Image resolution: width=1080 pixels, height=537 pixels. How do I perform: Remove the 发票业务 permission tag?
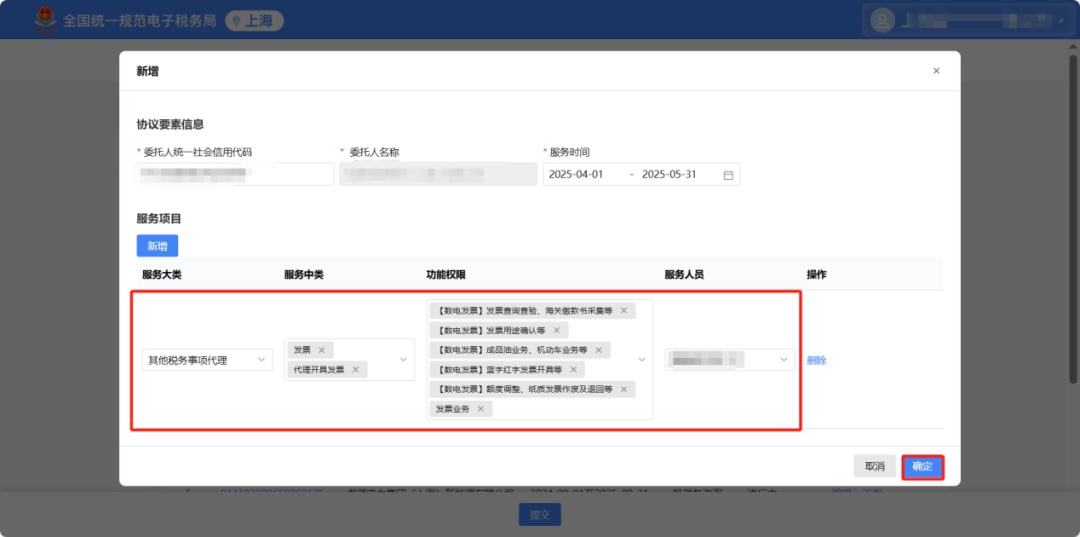(480, 409)
